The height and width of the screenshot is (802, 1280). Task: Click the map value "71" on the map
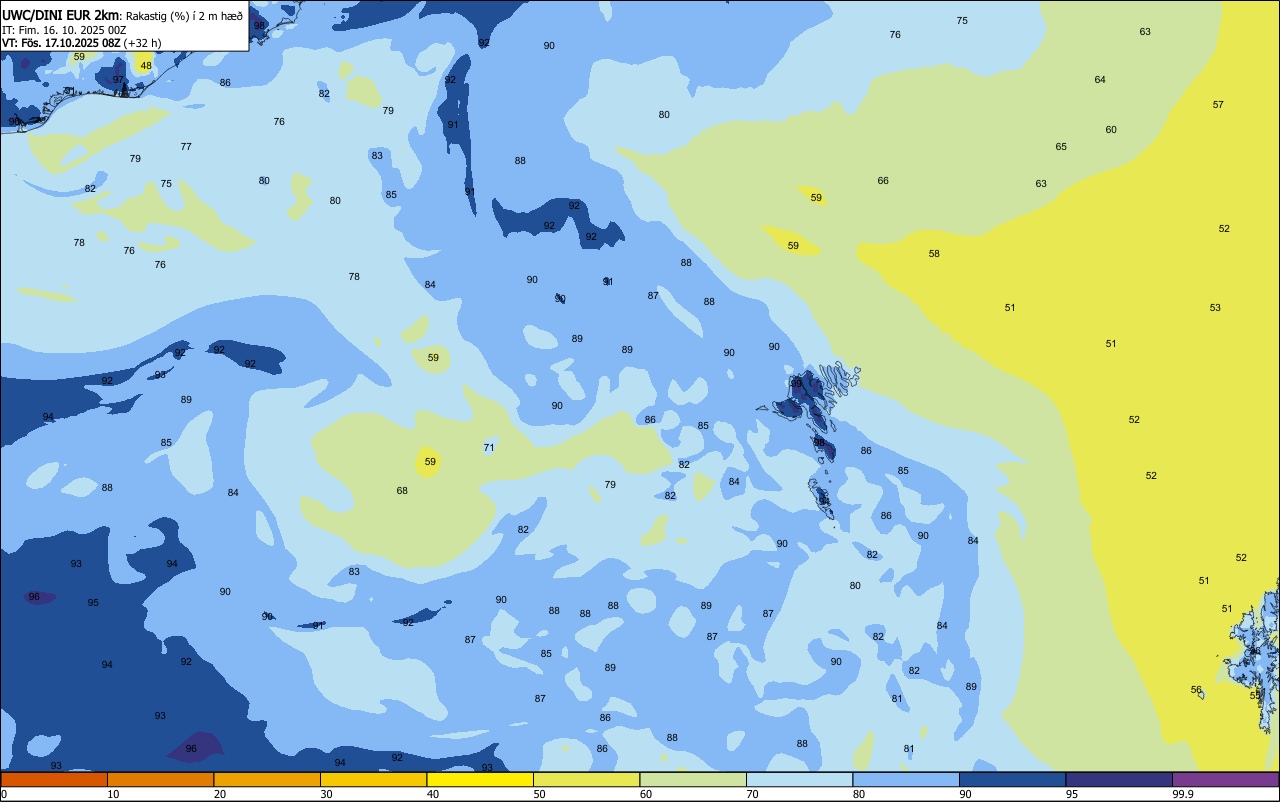489,448
